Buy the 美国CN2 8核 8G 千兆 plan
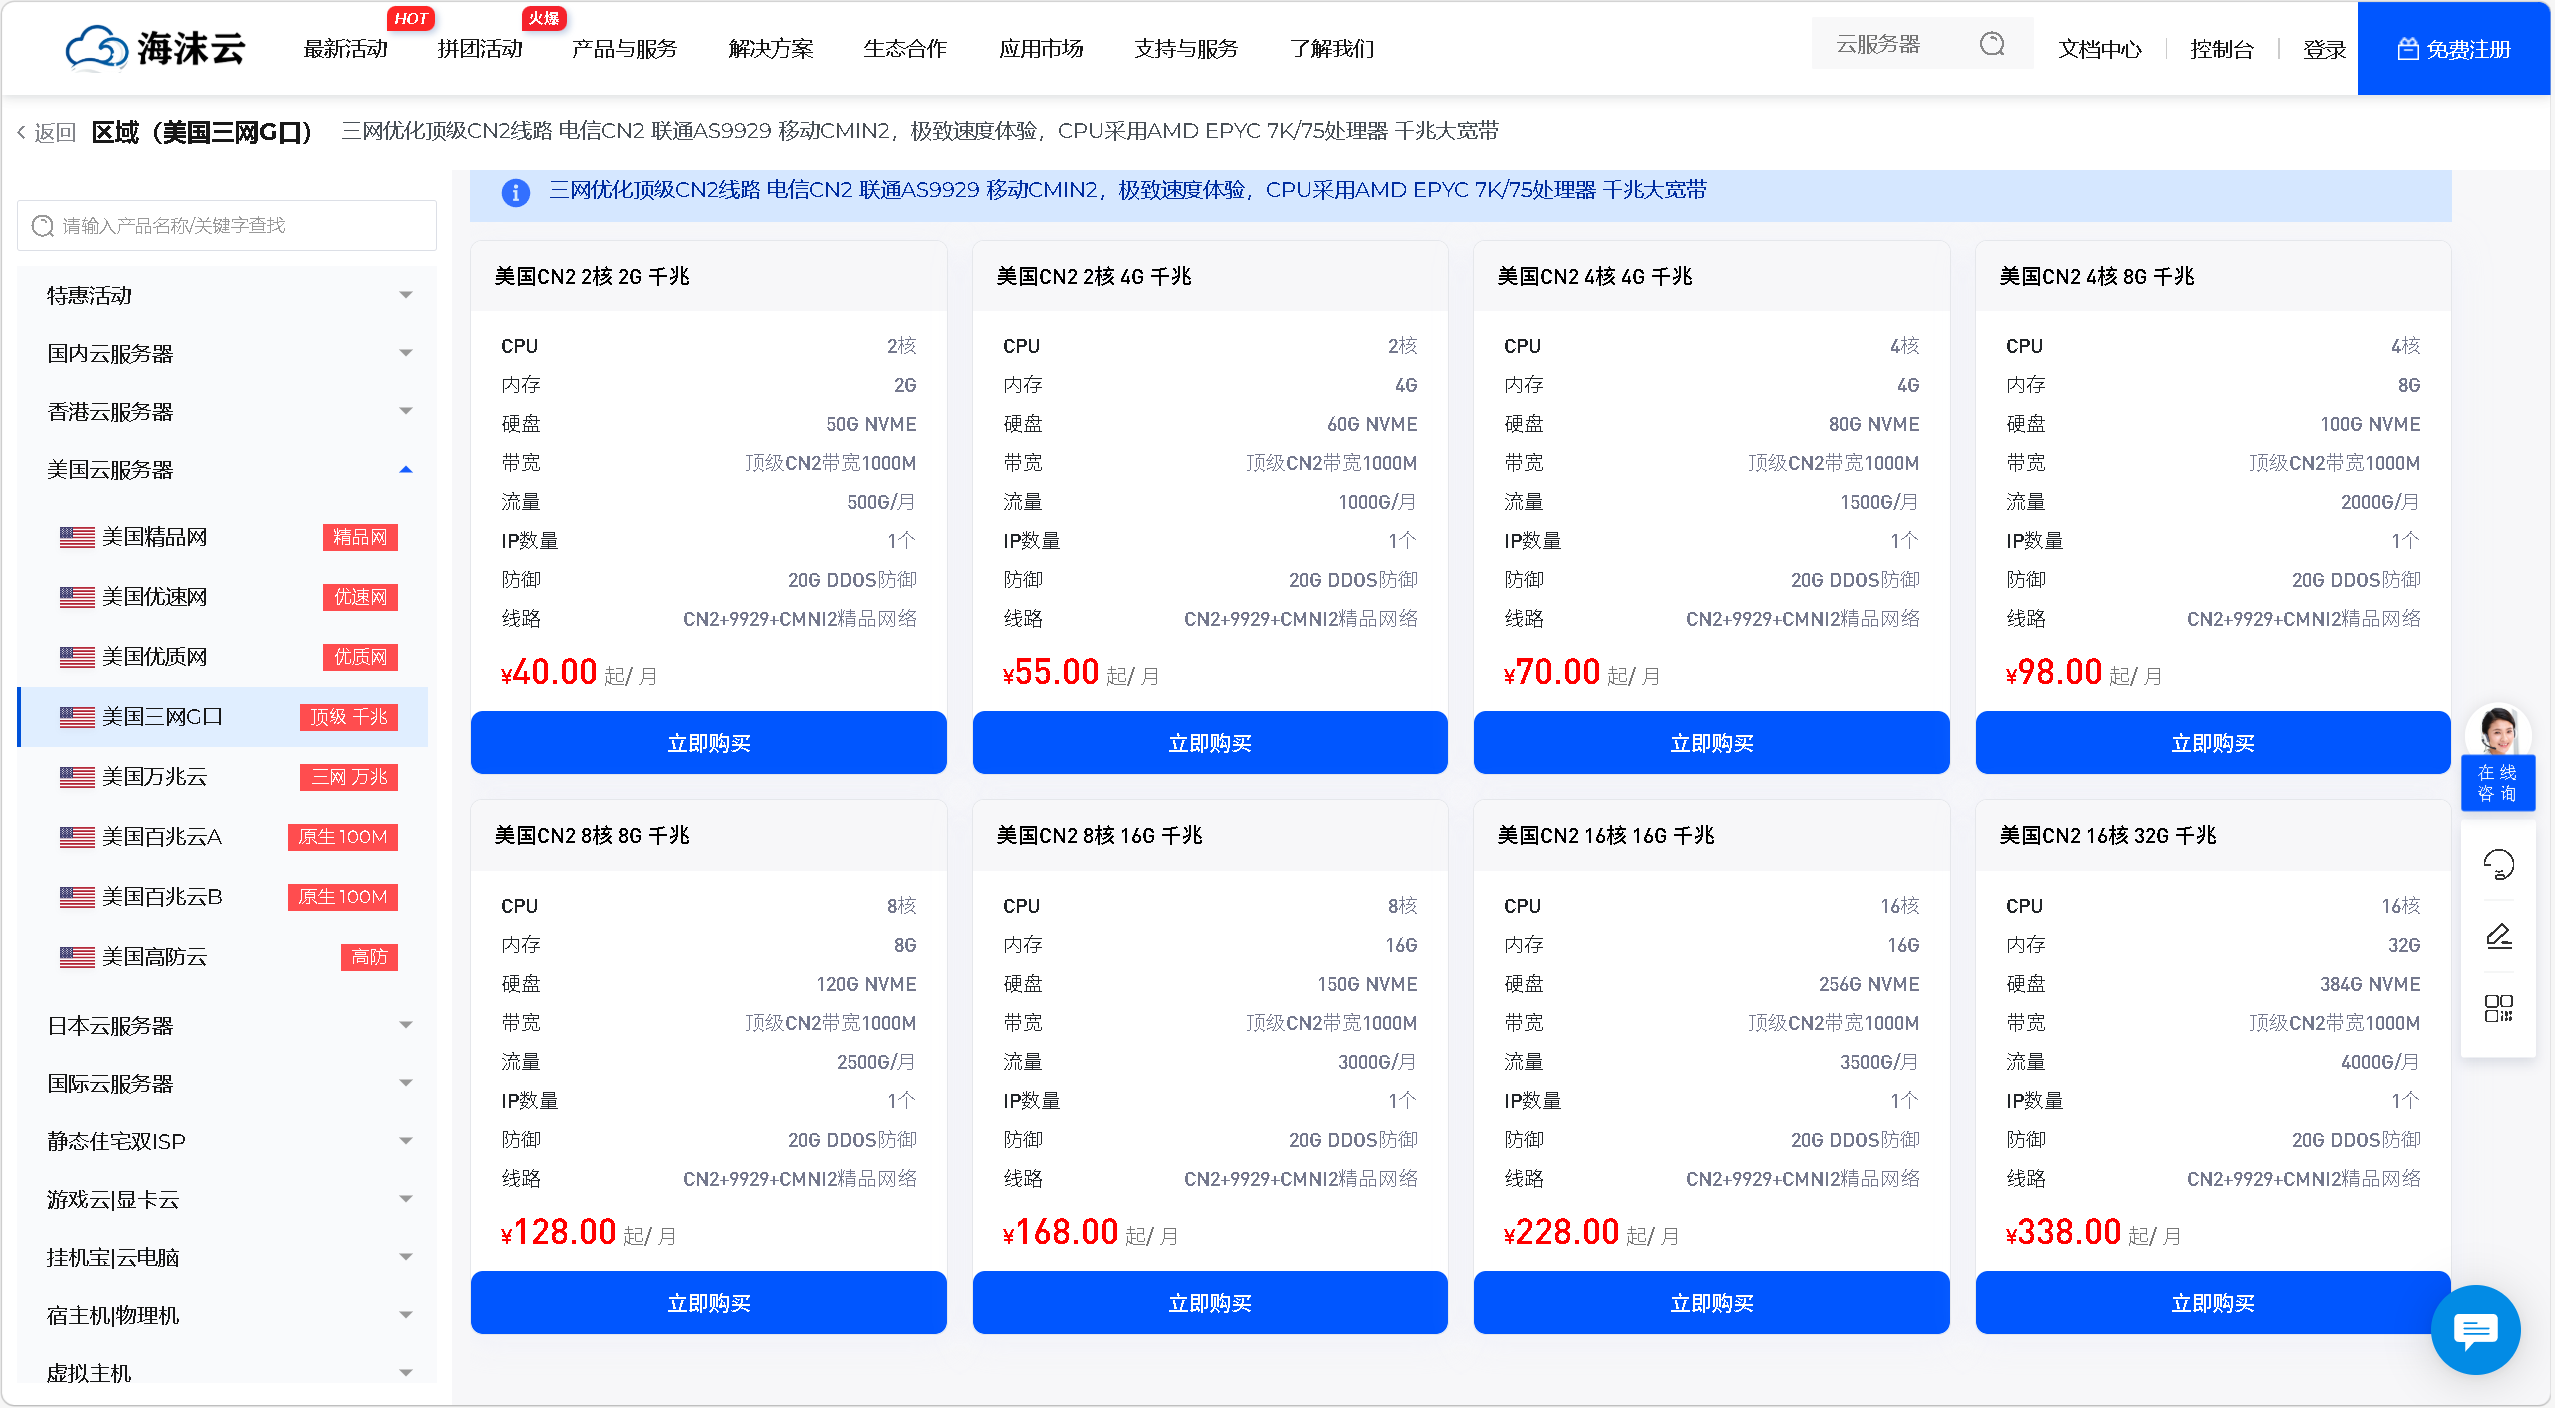Screen dimensions: 2555x1408 click(x=709, y=1303)
